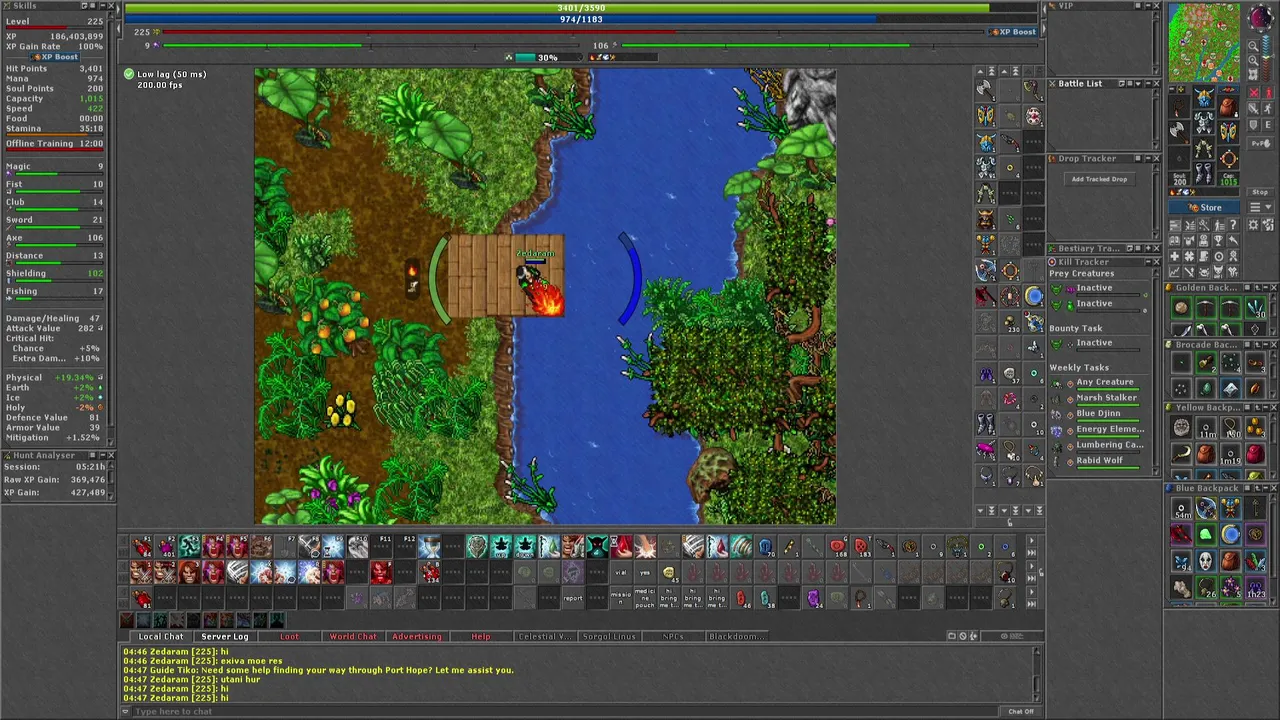Click the 'yes' action button
The image size is (1280, 720).
pos(645,573)
